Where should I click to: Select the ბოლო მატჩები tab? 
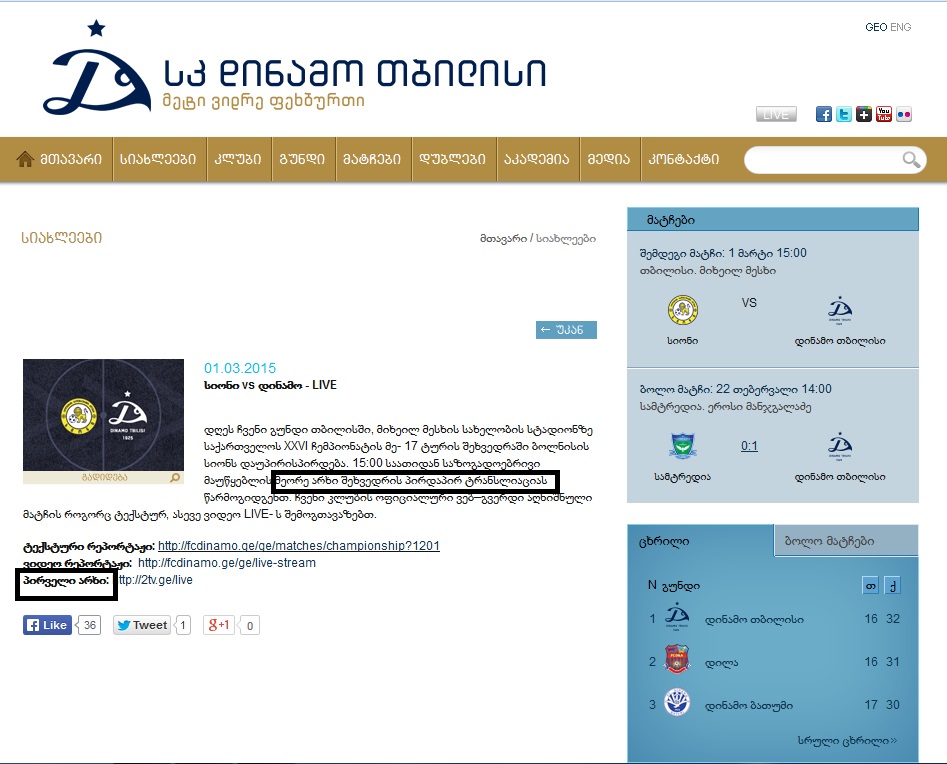click(x=847, y=541)
